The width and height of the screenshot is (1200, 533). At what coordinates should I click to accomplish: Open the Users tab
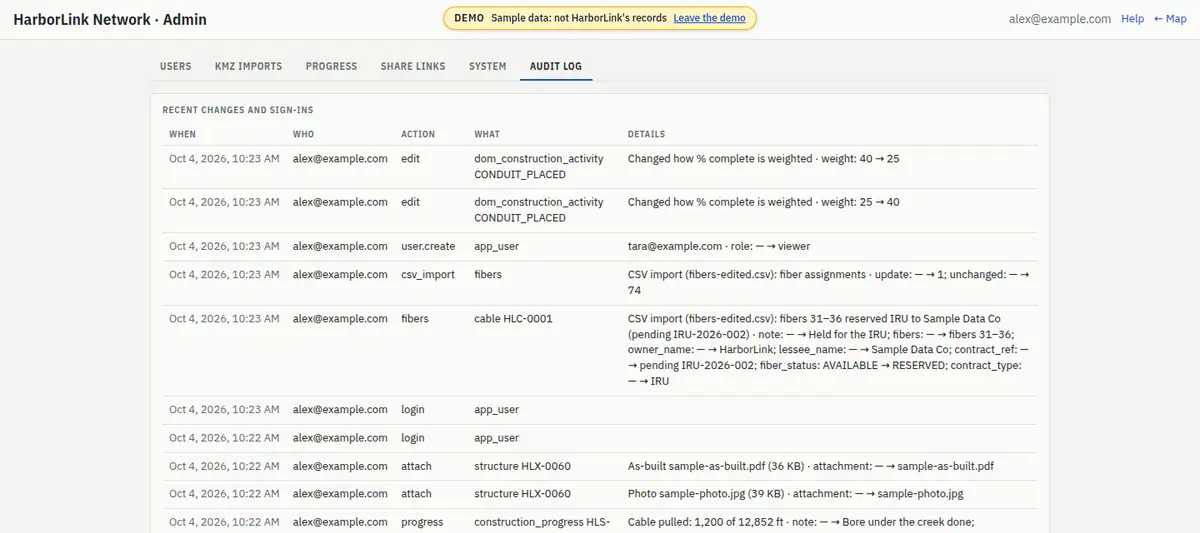pos(176,66)
